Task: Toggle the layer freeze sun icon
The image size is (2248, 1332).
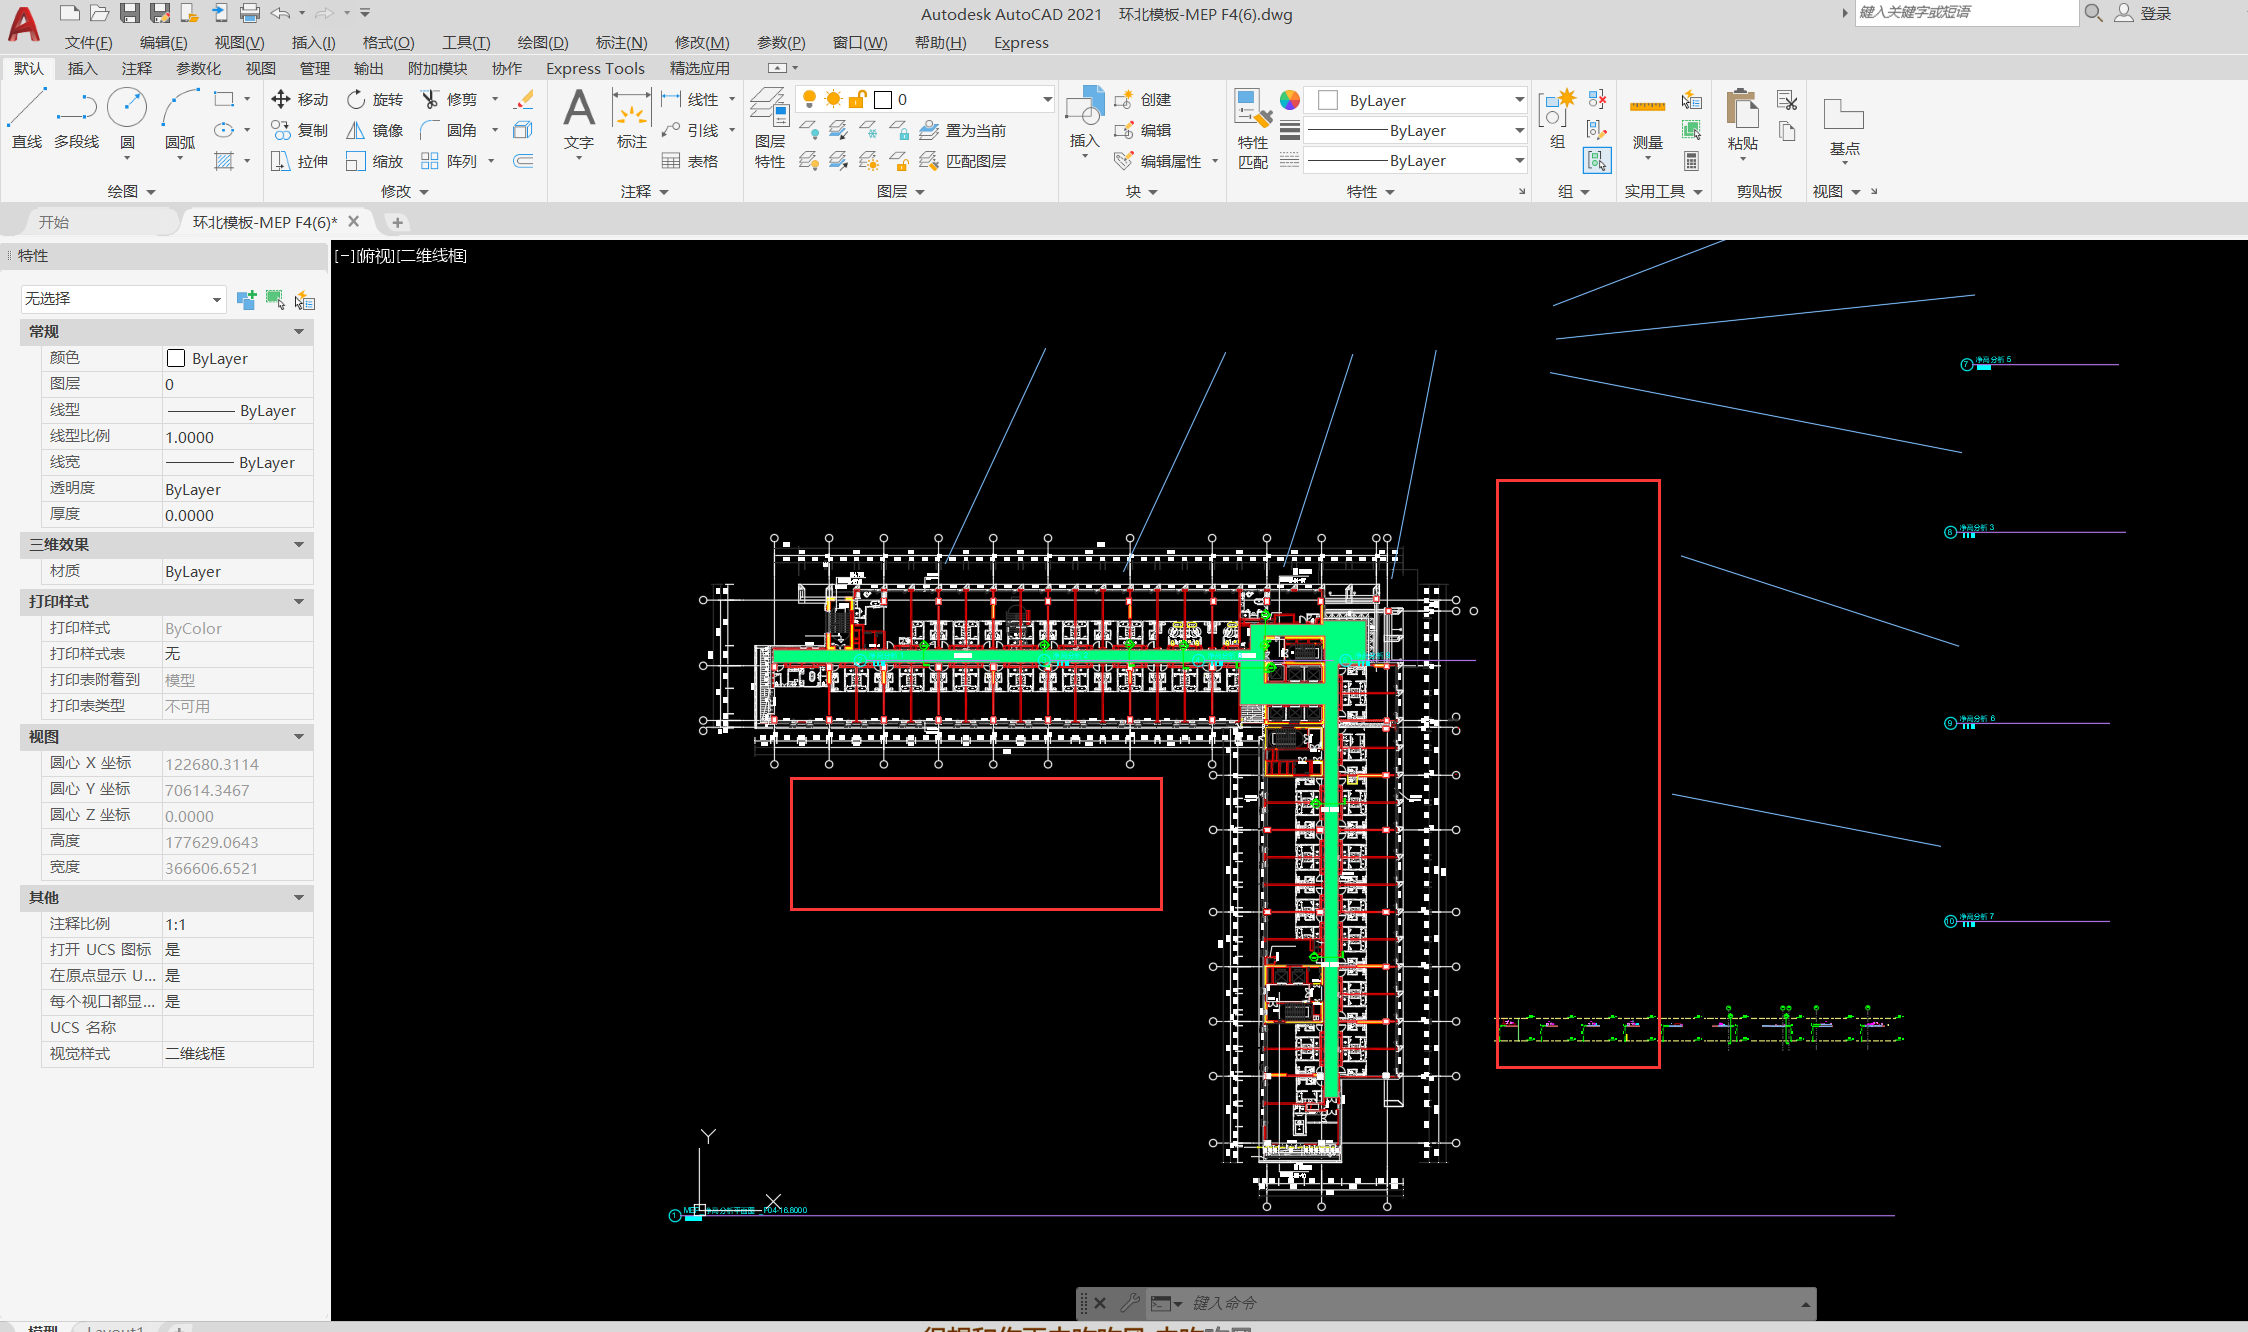Action: (x=833, y=99)
